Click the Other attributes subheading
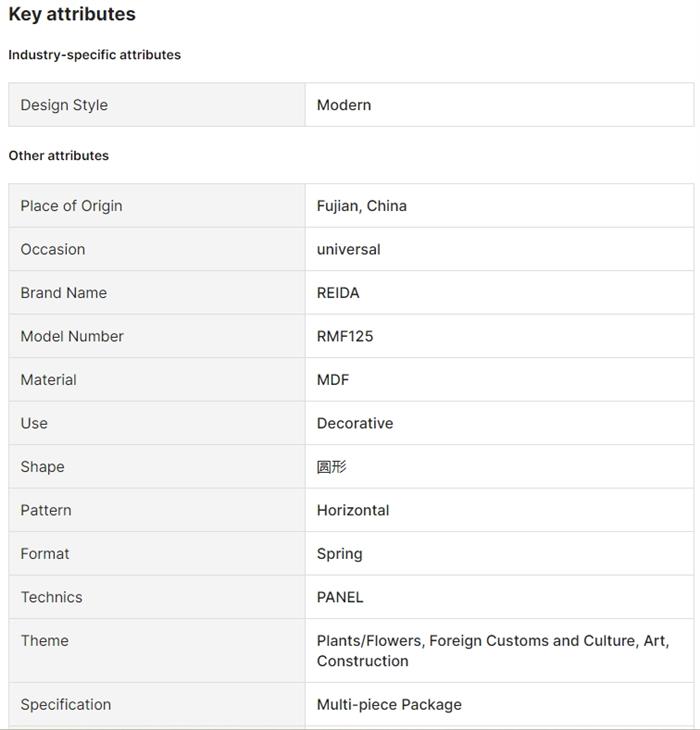This screenshot has height=730, width=700. pos(59,156)
